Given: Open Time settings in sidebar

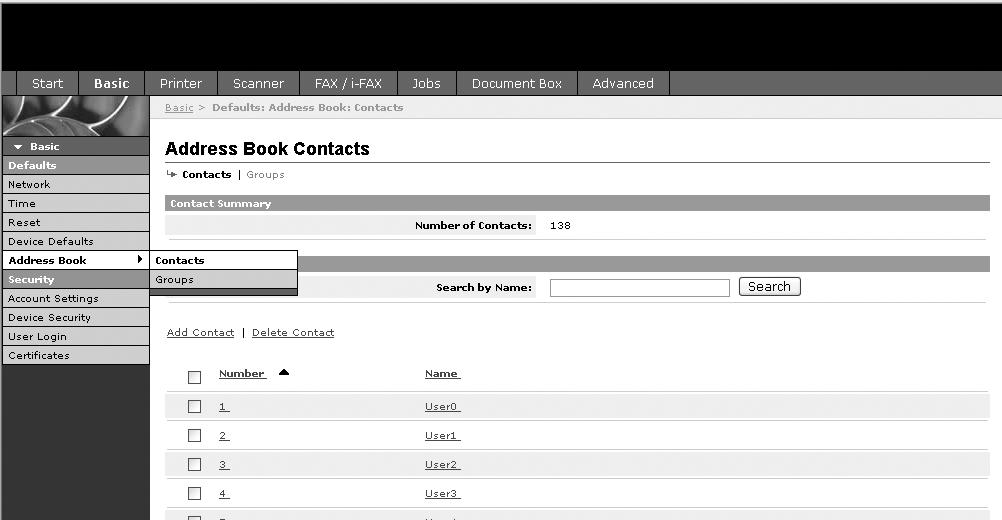Looking at the screenshot, I should pos(75,204).
